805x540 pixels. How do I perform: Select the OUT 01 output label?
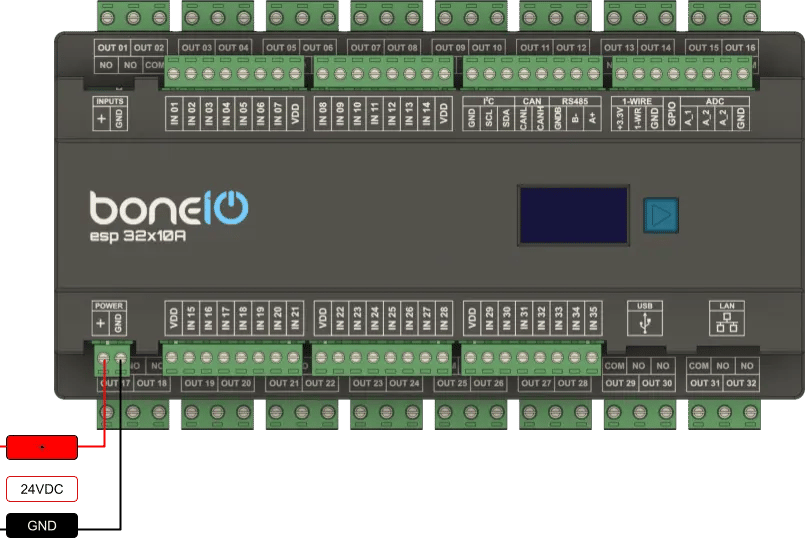click(x=112, y=48)
